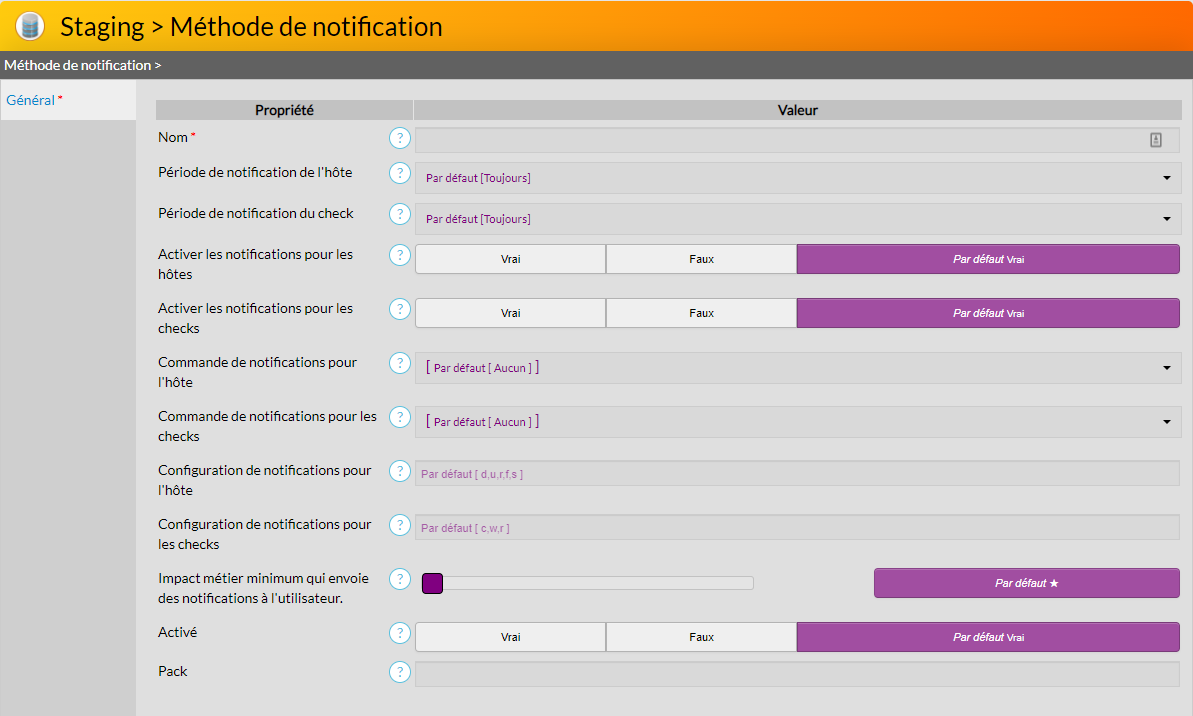The image size is (1193, 716).
Task: Select the Général tab in the sidebar
Action: coord(31,100)
